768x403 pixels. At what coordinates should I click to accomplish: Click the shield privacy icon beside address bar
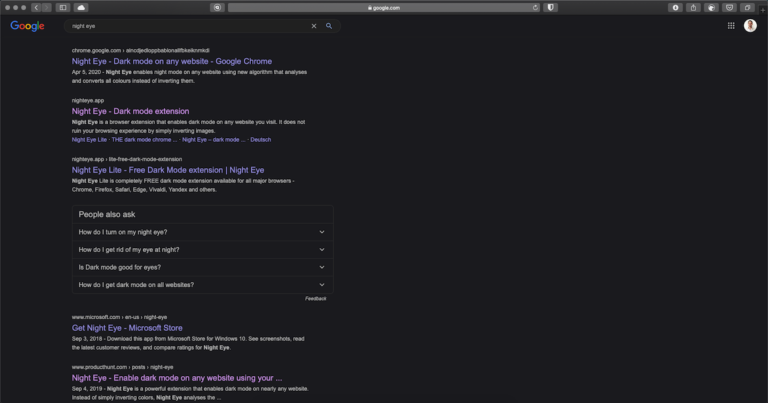click(x=551, y=7)
